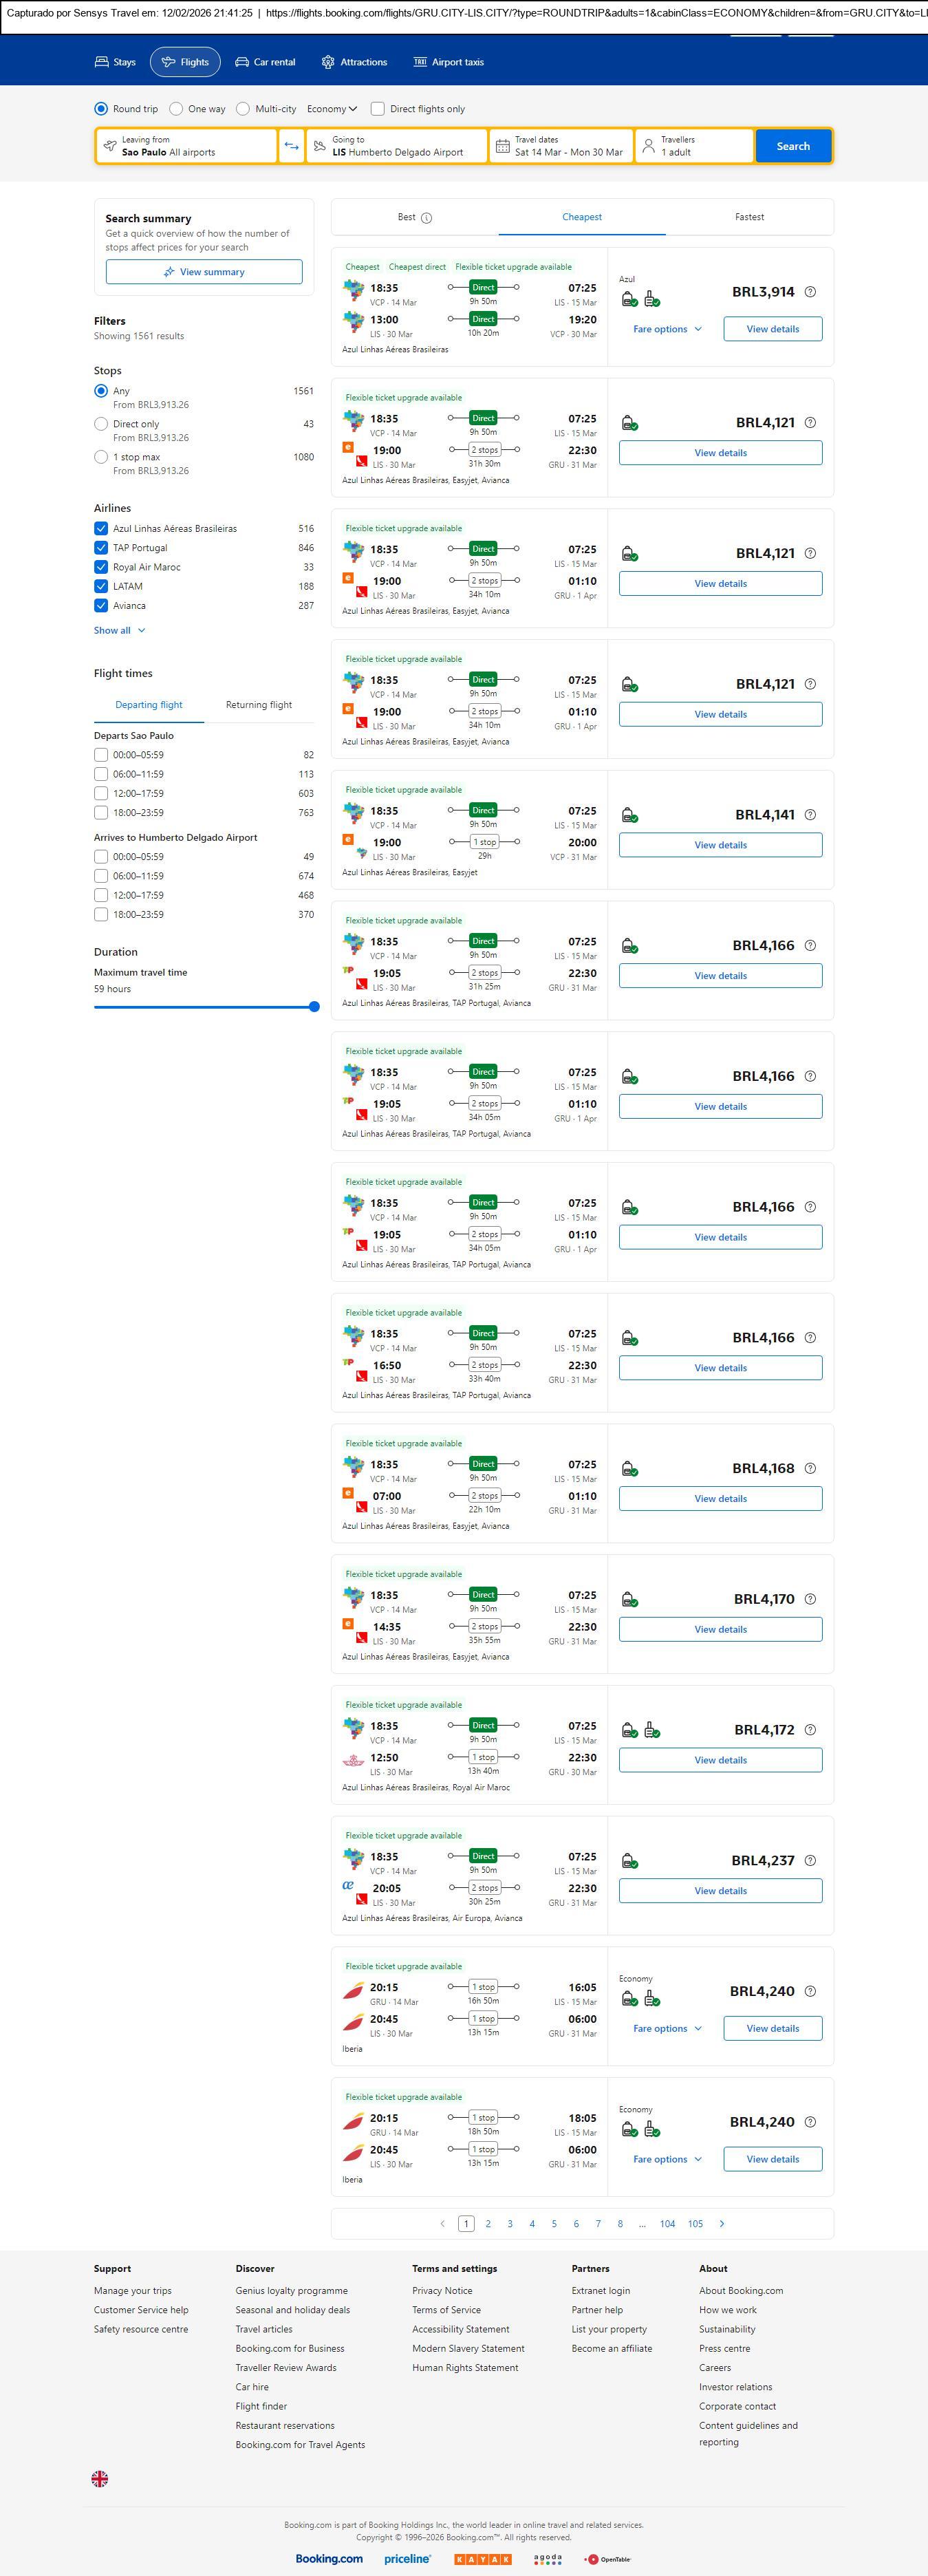This screenshot has height=2576, width=928.
Task: Click the Airport taxis icon in the top navigation
Action: point(420,62)
